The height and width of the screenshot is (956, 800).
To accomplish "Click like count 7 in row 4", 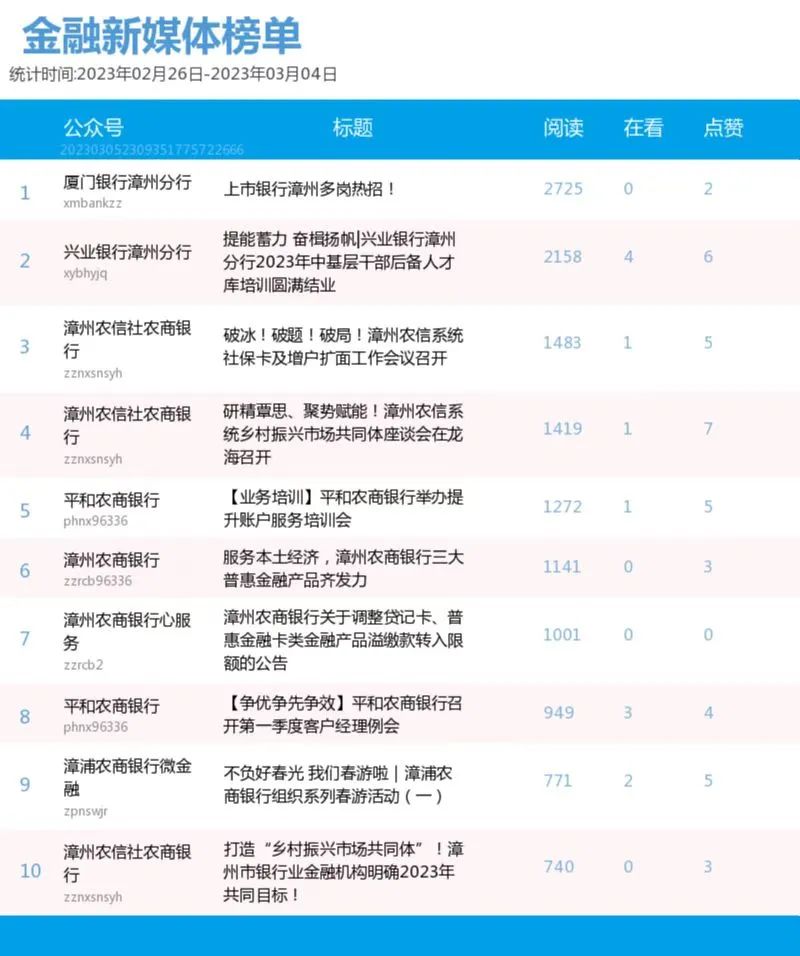I will (708, 429).
